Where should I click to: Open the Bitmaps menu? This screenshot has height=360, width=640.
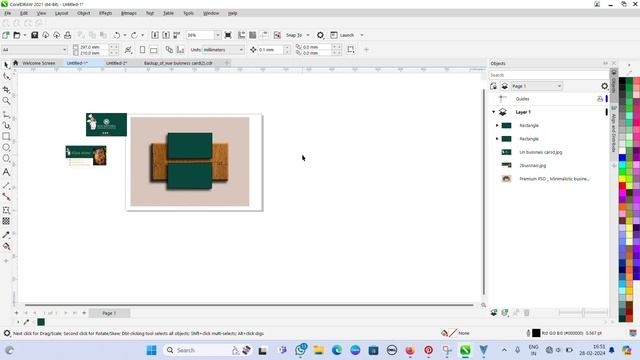click(x=129, y=13)
